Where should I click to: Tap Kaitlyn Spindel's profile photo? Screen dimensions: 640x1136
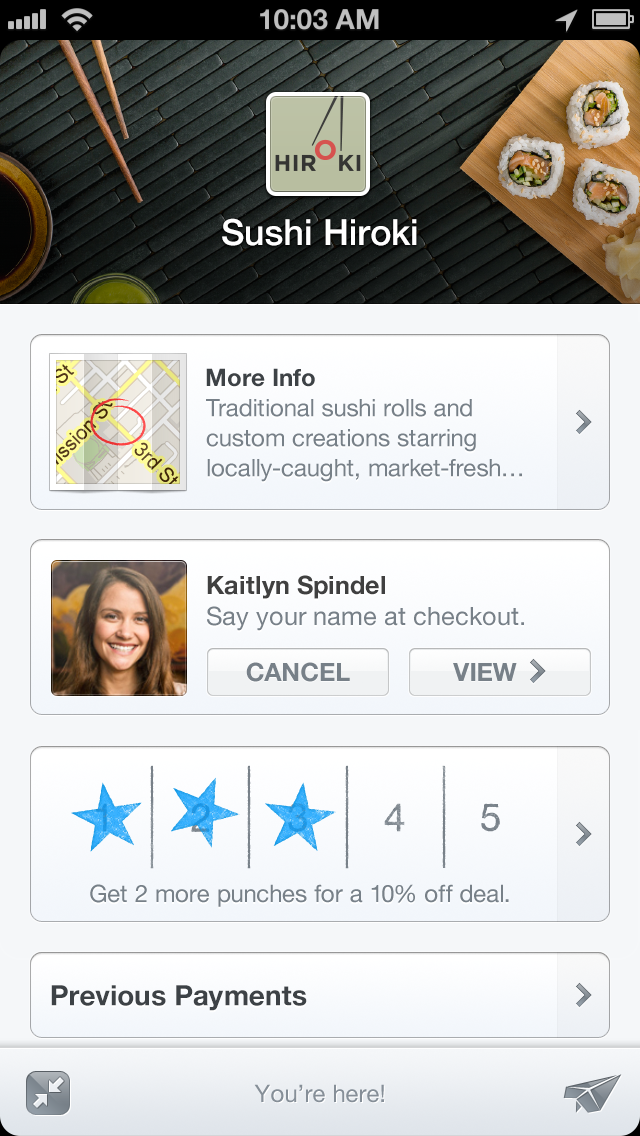tap(119, 628)
